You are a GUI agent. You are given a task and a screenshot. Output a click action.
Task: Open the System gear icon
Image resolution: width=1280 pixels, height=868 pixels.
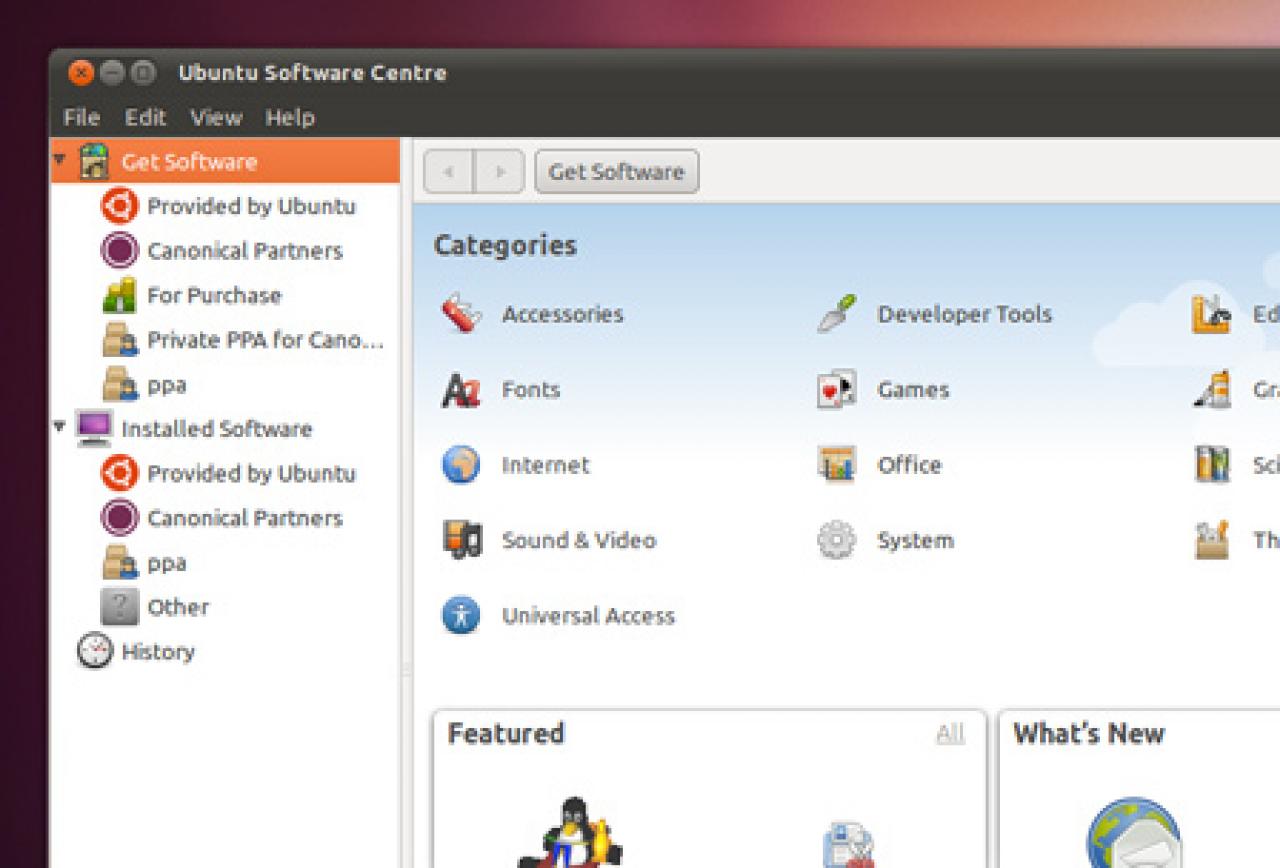[836, 540]
